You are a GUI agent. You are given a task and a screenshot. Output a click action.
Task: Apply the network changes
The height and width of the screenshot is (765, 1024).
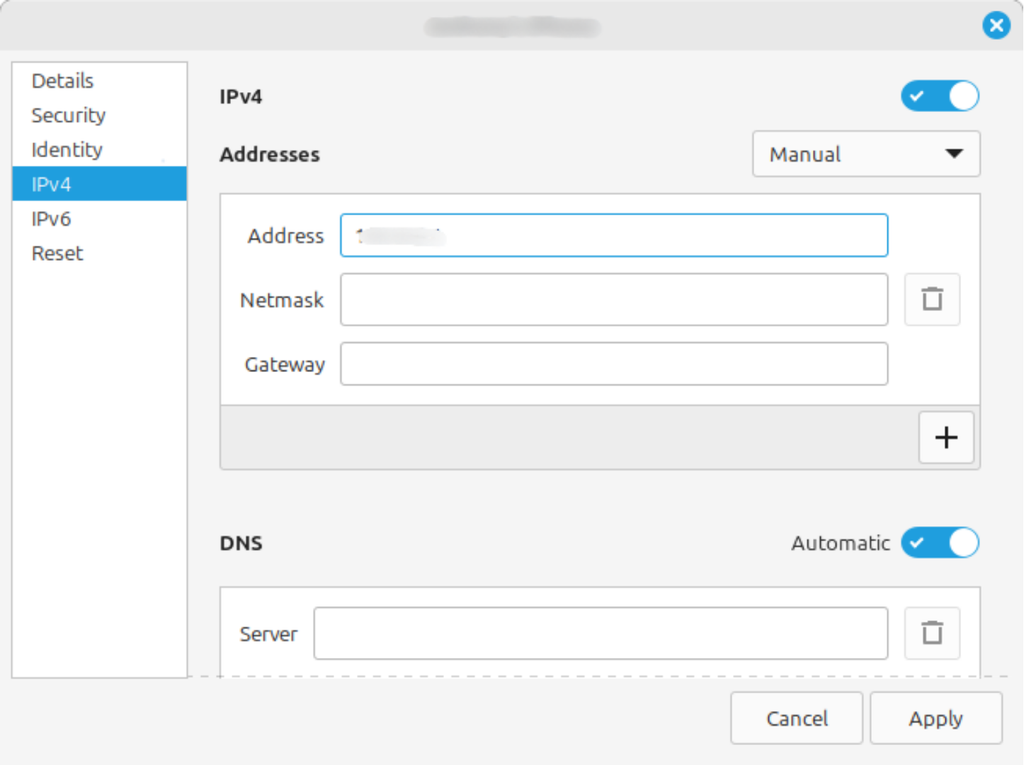click(x=936, y=719)
